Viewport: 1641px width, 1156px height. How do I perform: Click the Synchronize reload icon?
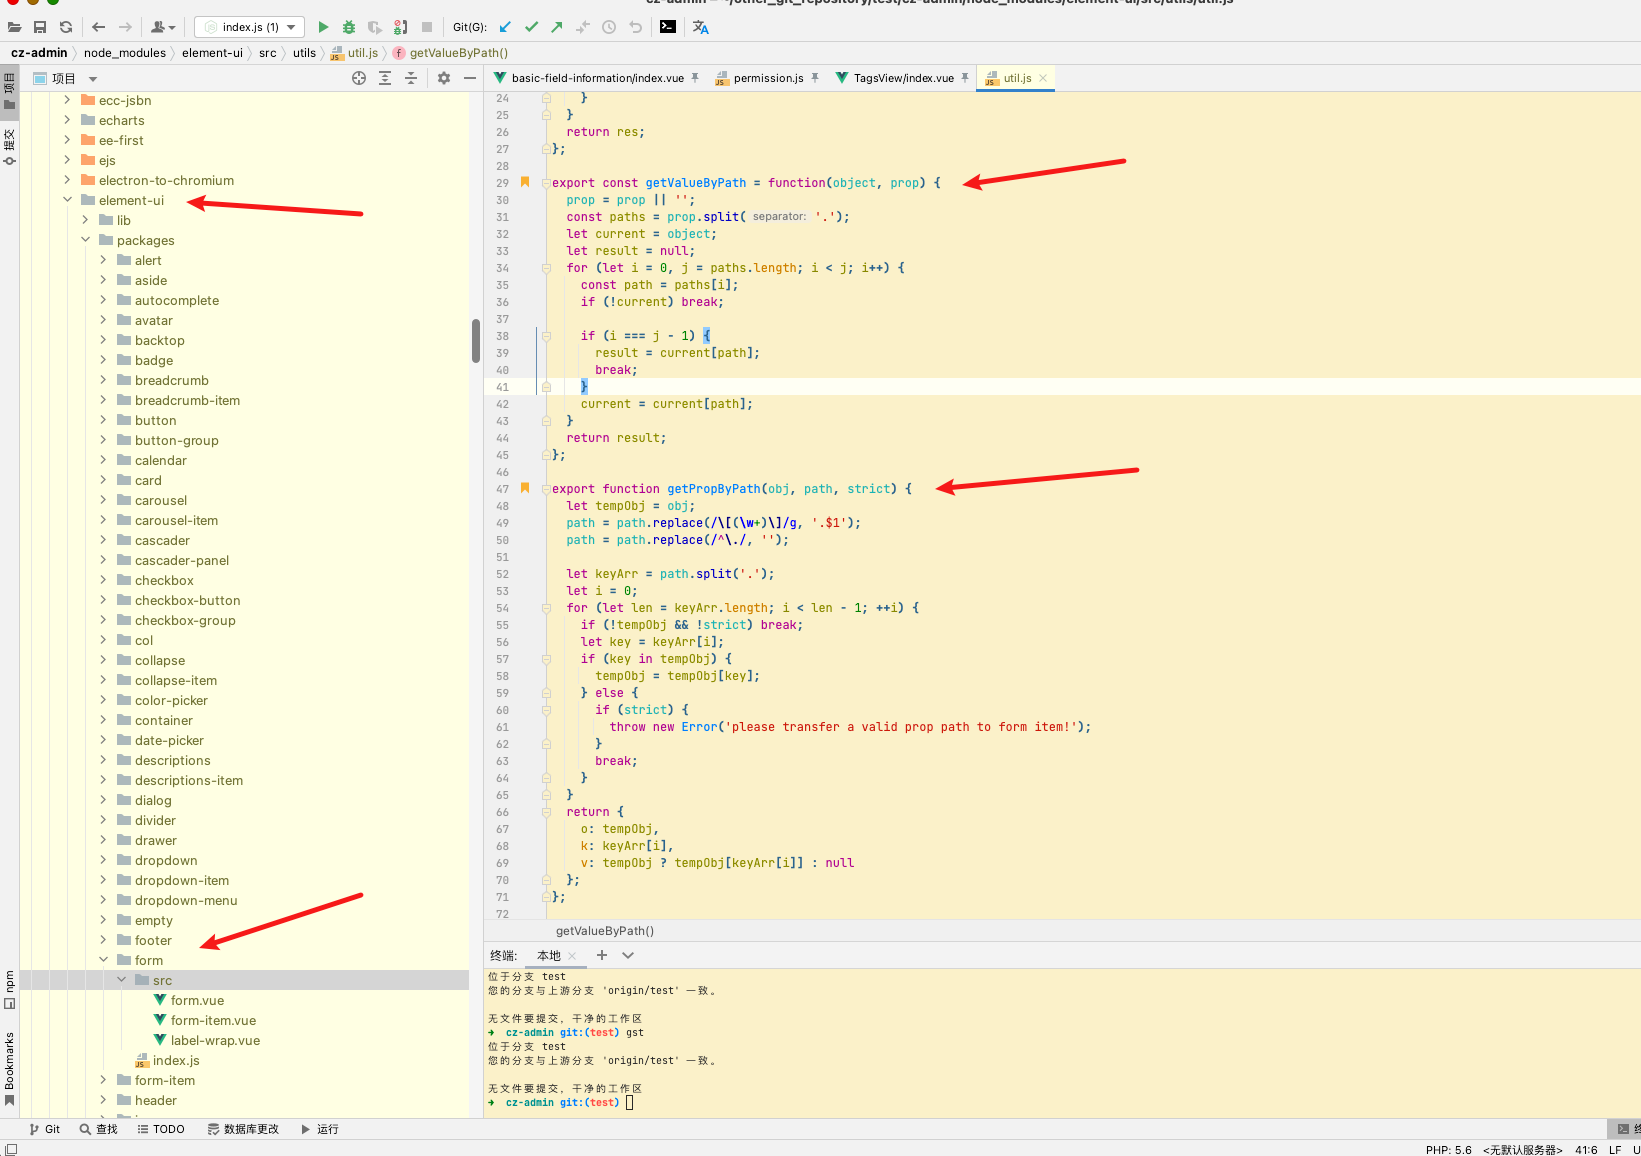(66, 27)
